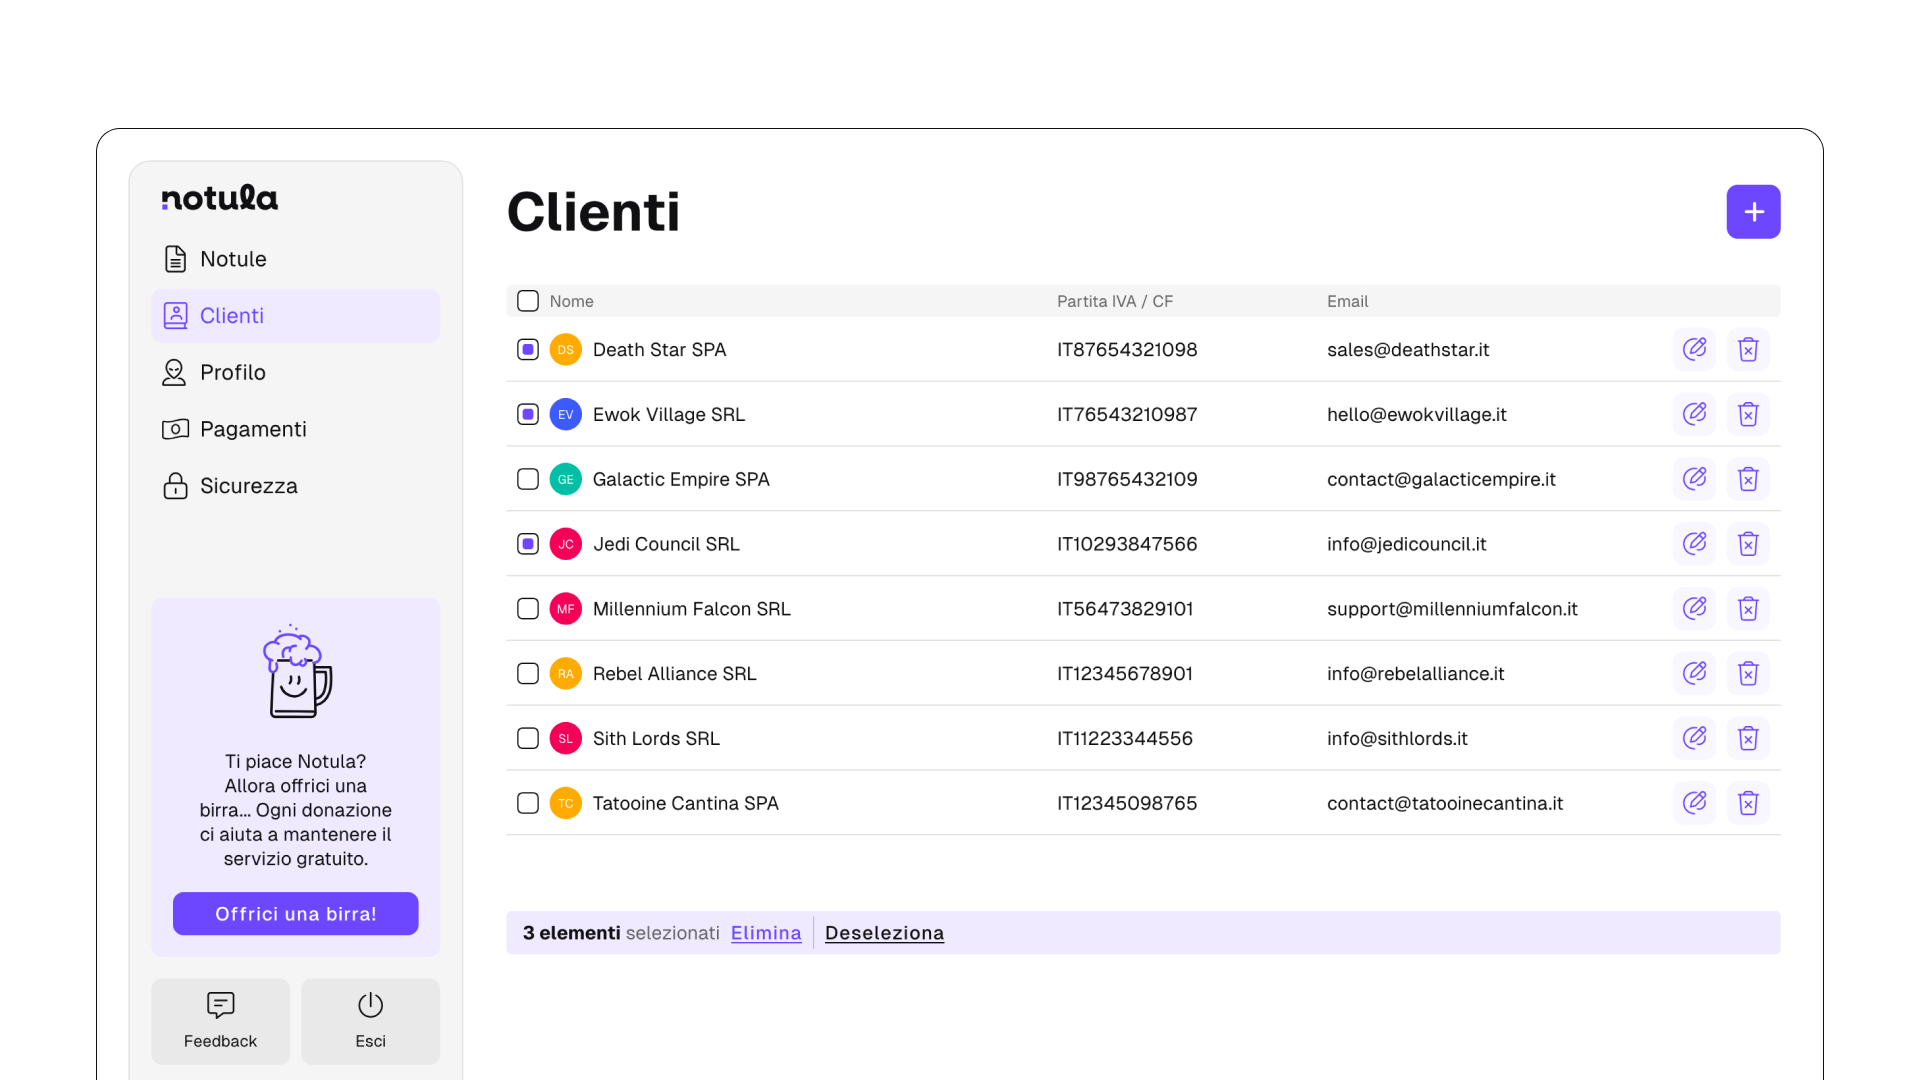Click edit icon for Galactic Empire SPA
This screenshot has width=1920, height=1080.
(x=1694, y=479)
